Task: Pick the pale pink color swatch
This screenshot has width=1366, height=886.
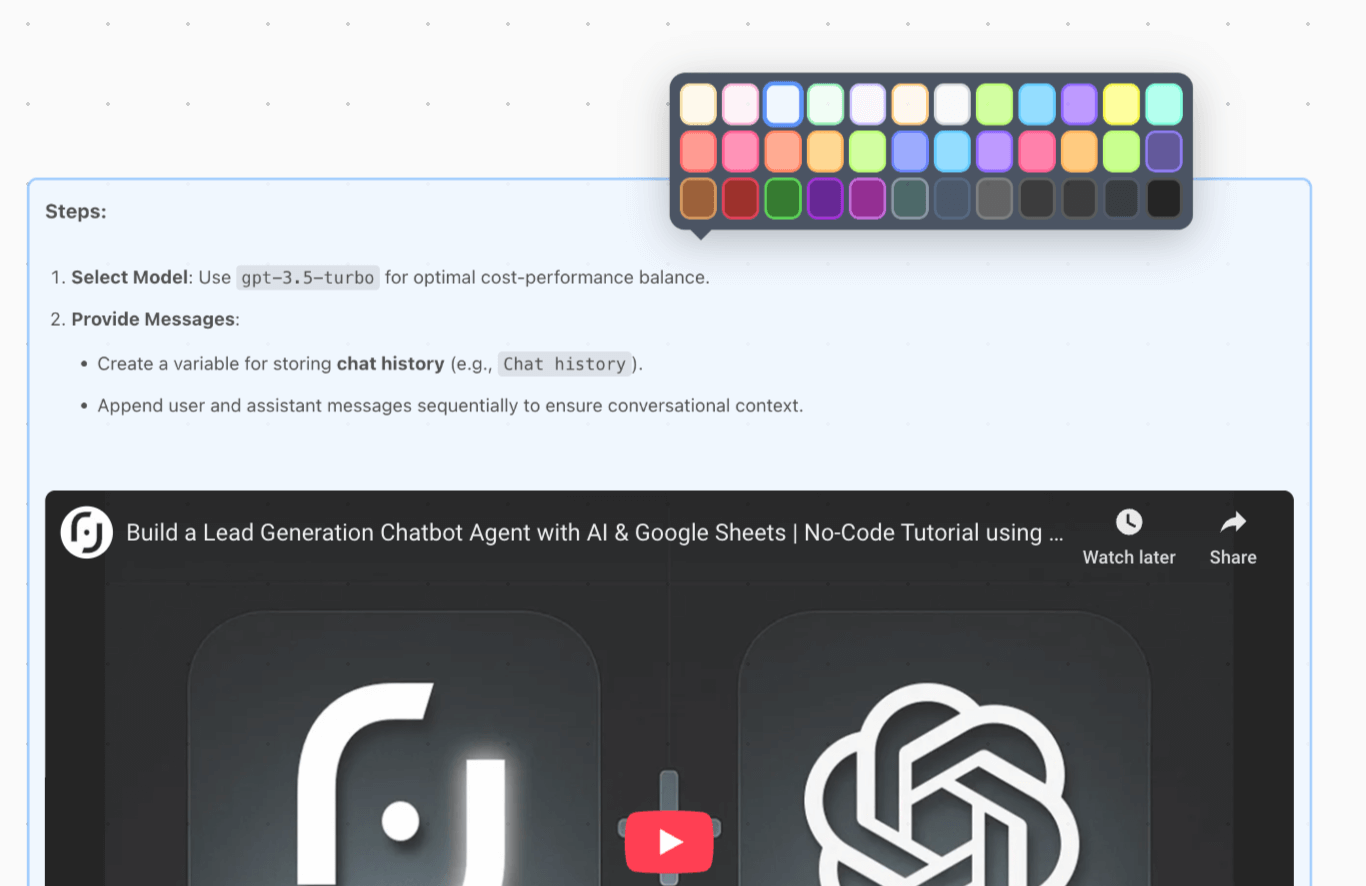Action: (741, 104)
